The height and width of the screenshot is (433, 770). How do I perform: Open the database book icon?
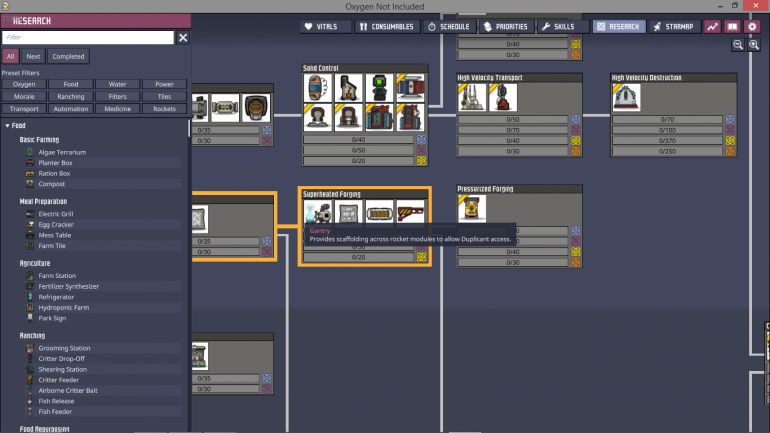[x=732, y=27]
